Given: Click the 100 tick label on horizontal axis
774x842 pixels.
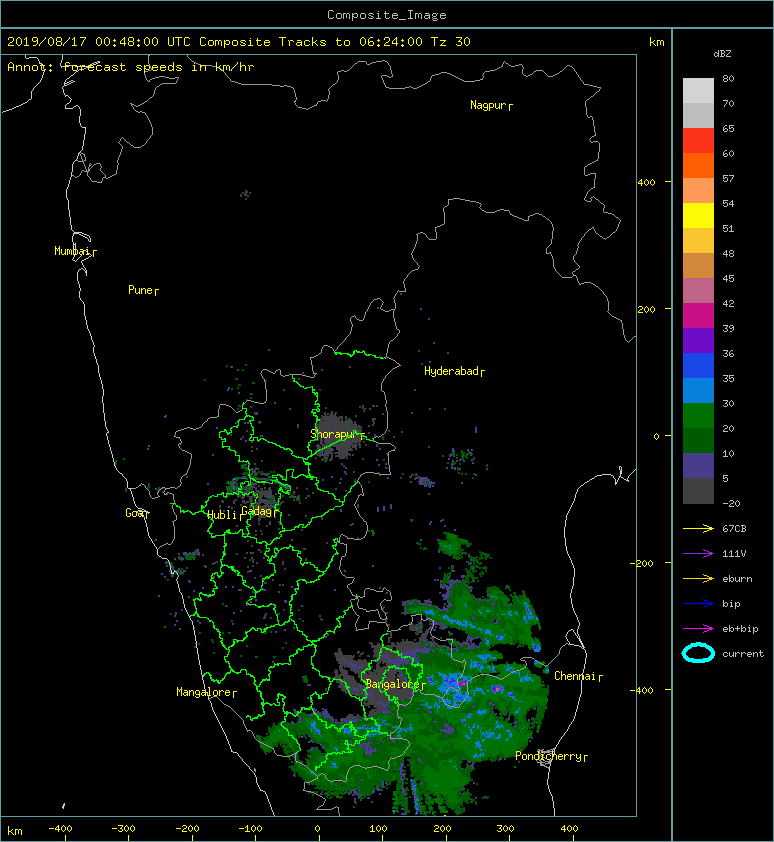Looking at the screenshot, I should 378,829.
